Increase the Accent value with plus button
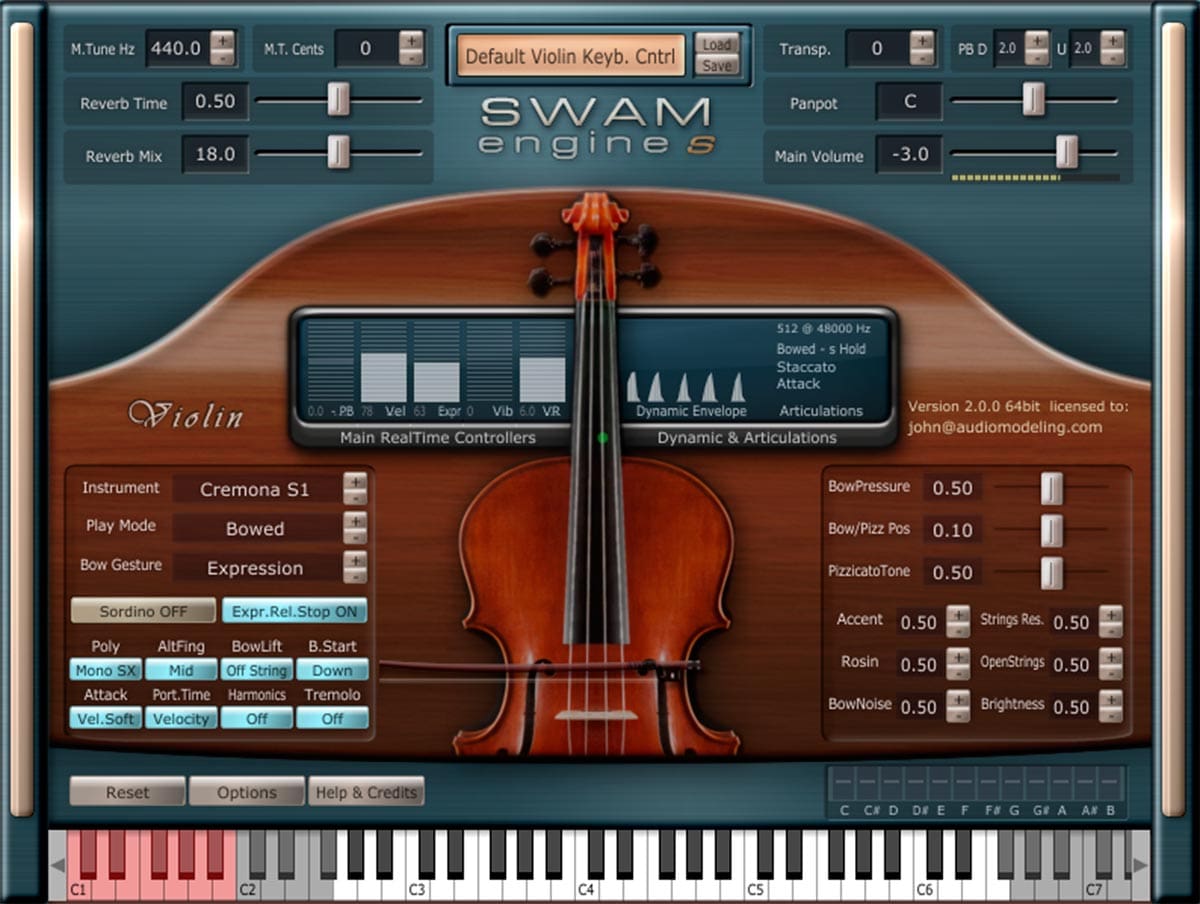 (957, 614)
